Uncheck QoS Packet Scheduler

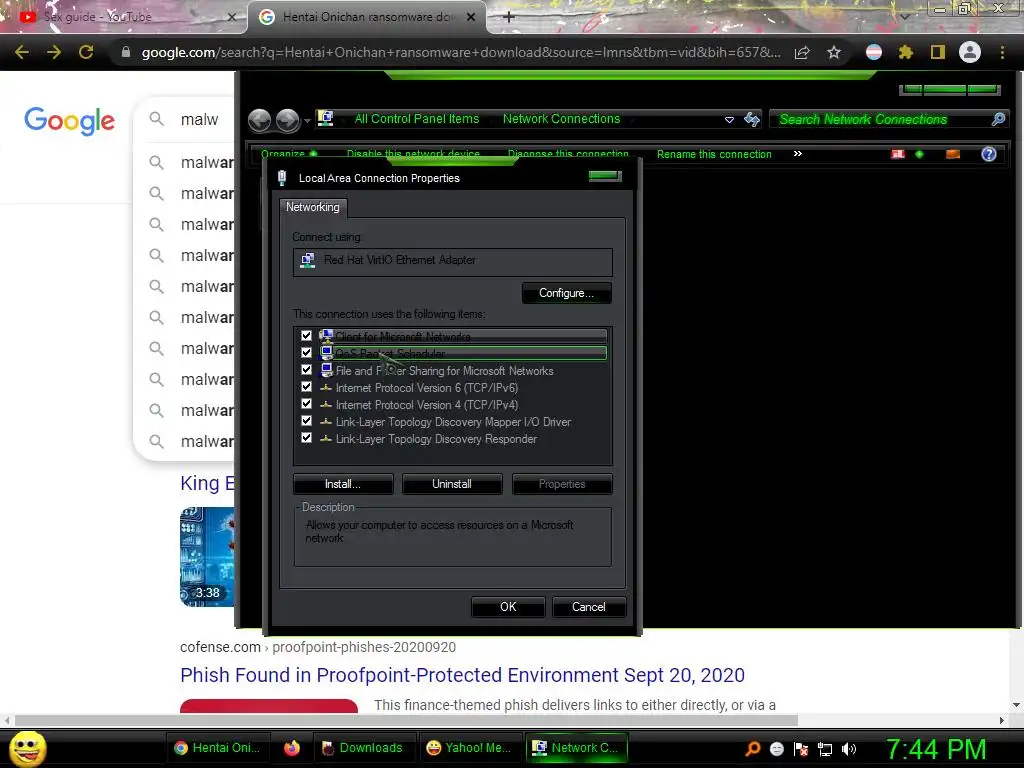pyautogui.click(x=306, y=353)
